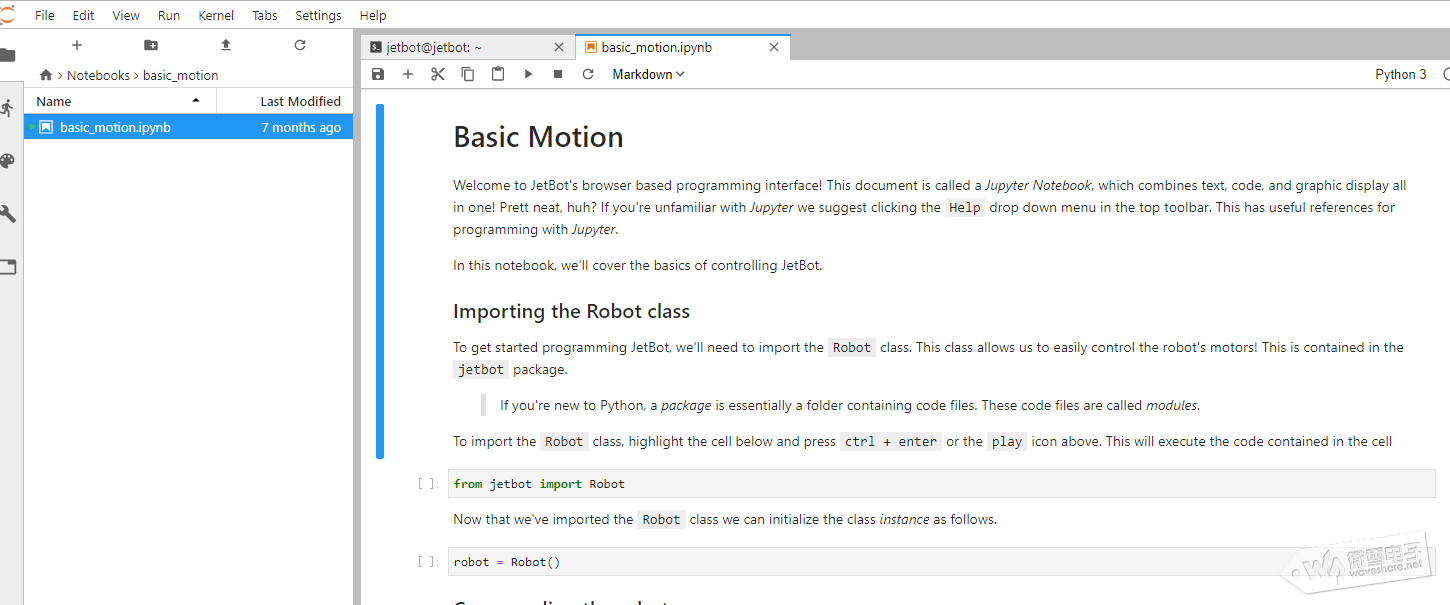Close the basic_motion.ipynb tab

pyautogui.click(x=774, y=47)
